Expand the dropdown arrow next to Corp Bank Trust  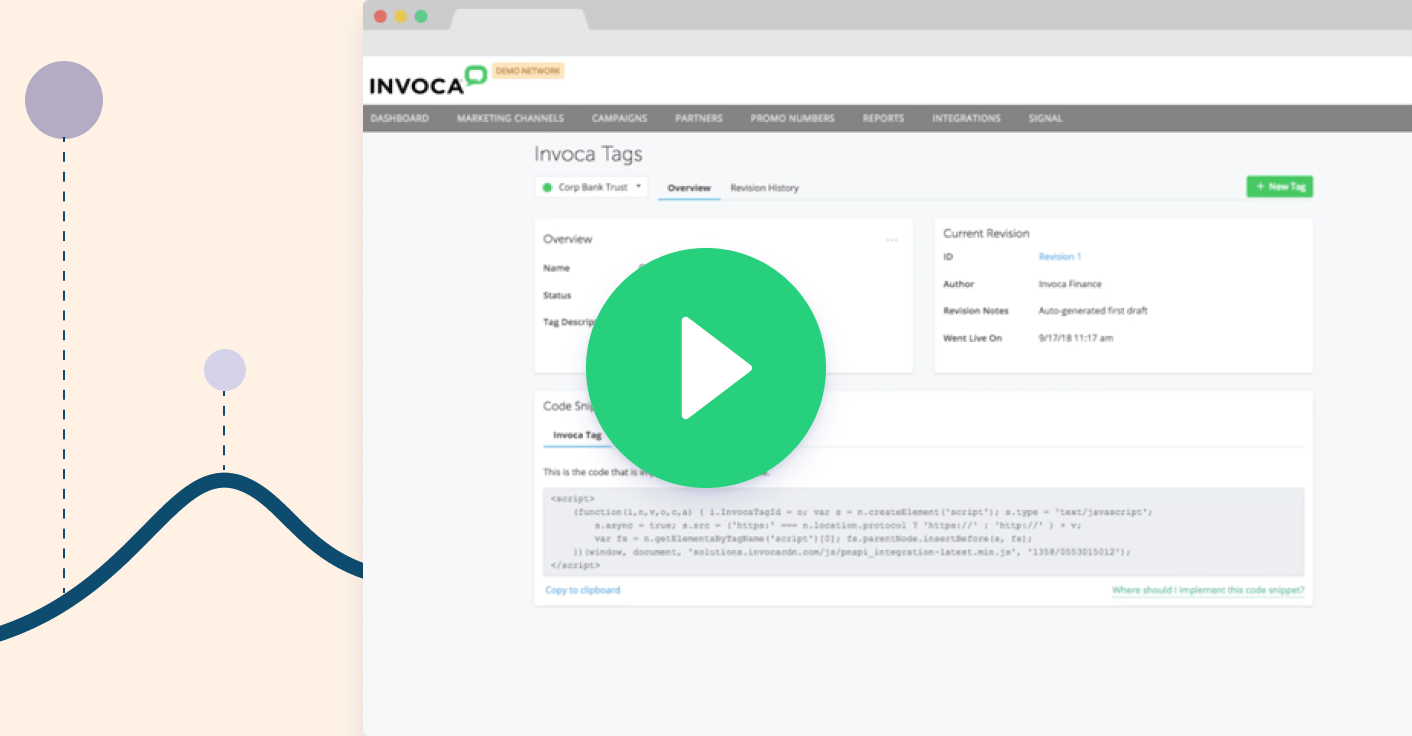637,187
